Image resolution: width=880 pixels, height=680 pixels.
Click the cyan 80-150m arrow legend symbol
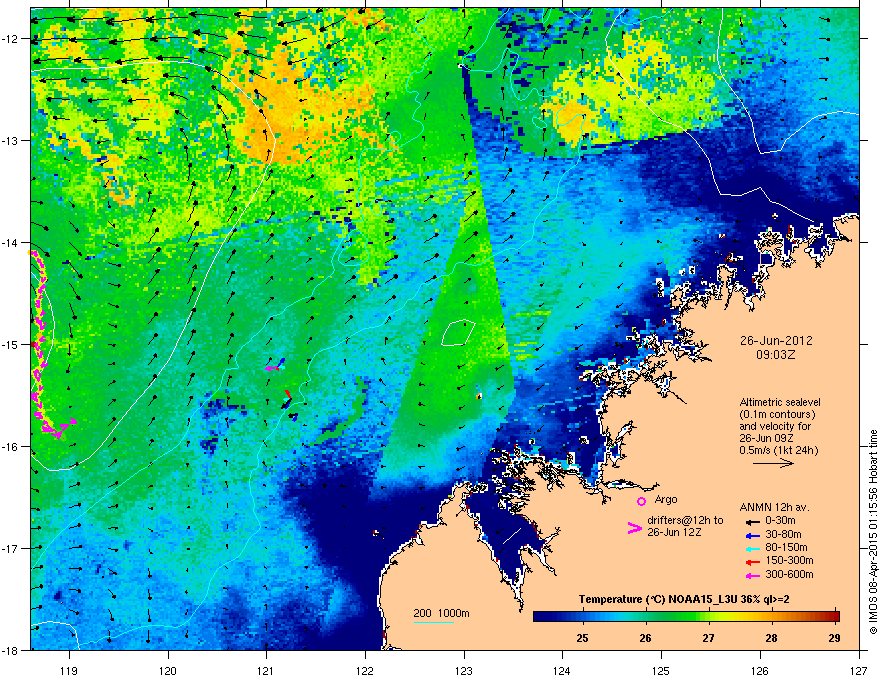[753, 548]
